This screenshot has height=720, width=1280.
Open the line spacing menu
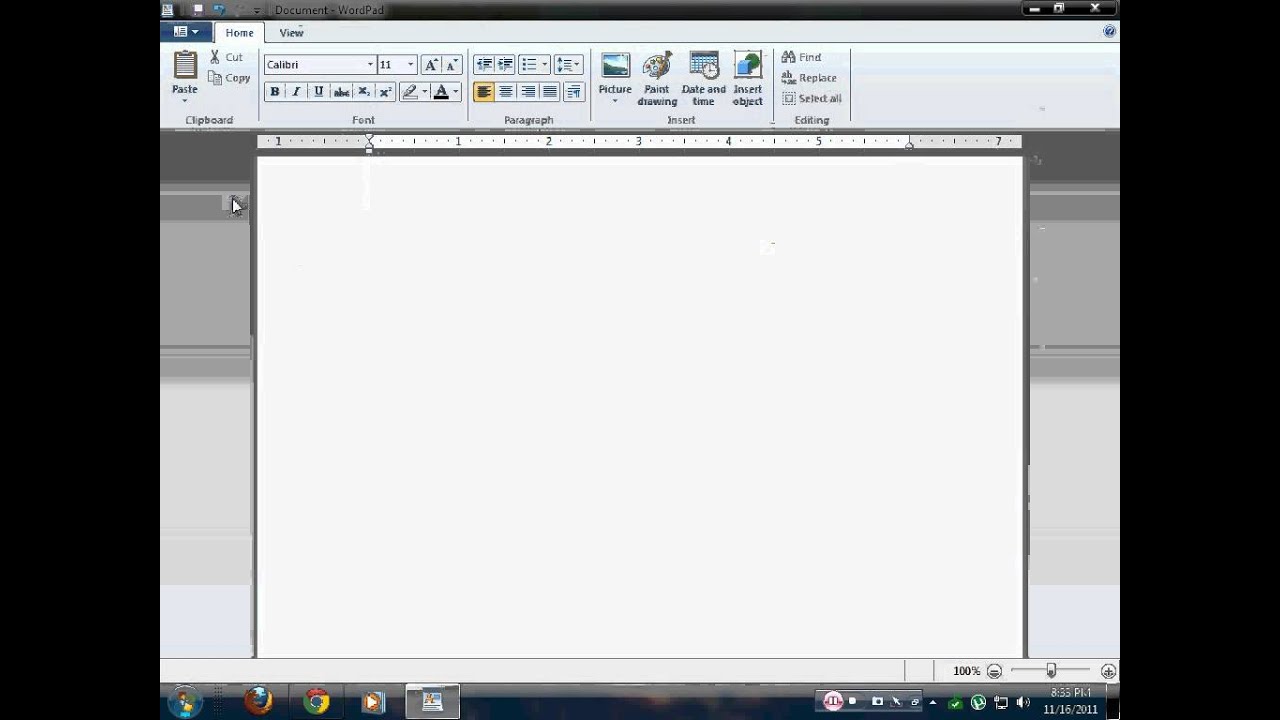pos(568,65)
